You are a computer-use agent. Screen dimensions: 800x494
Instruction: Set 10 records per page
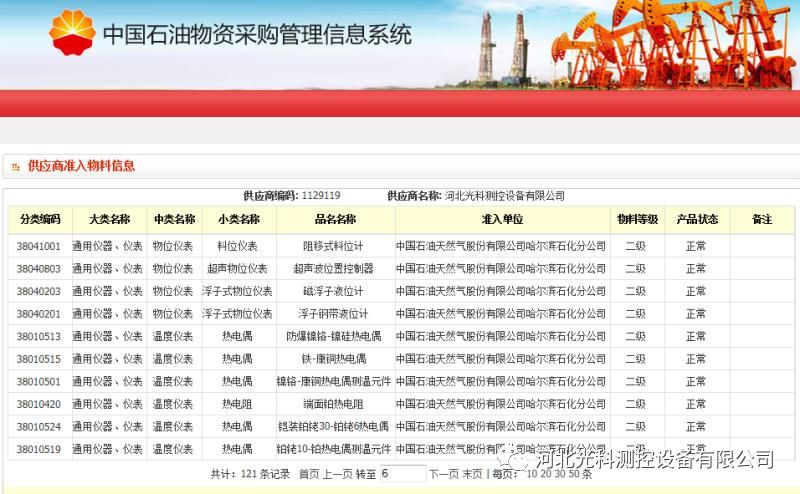532,474
